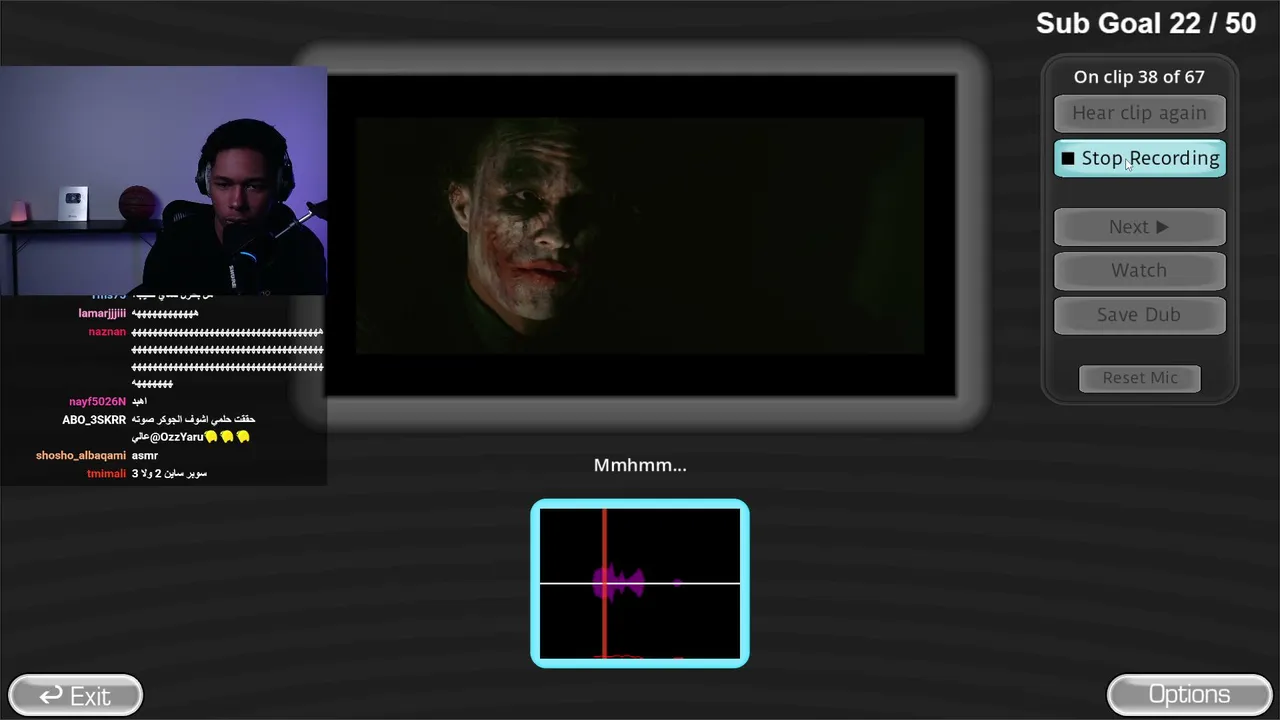Image resolution: width=1280 pixels, height=720 pixels.
Task: Click the "On clip 38 of 67" counter
Action: click(1139, 77)
